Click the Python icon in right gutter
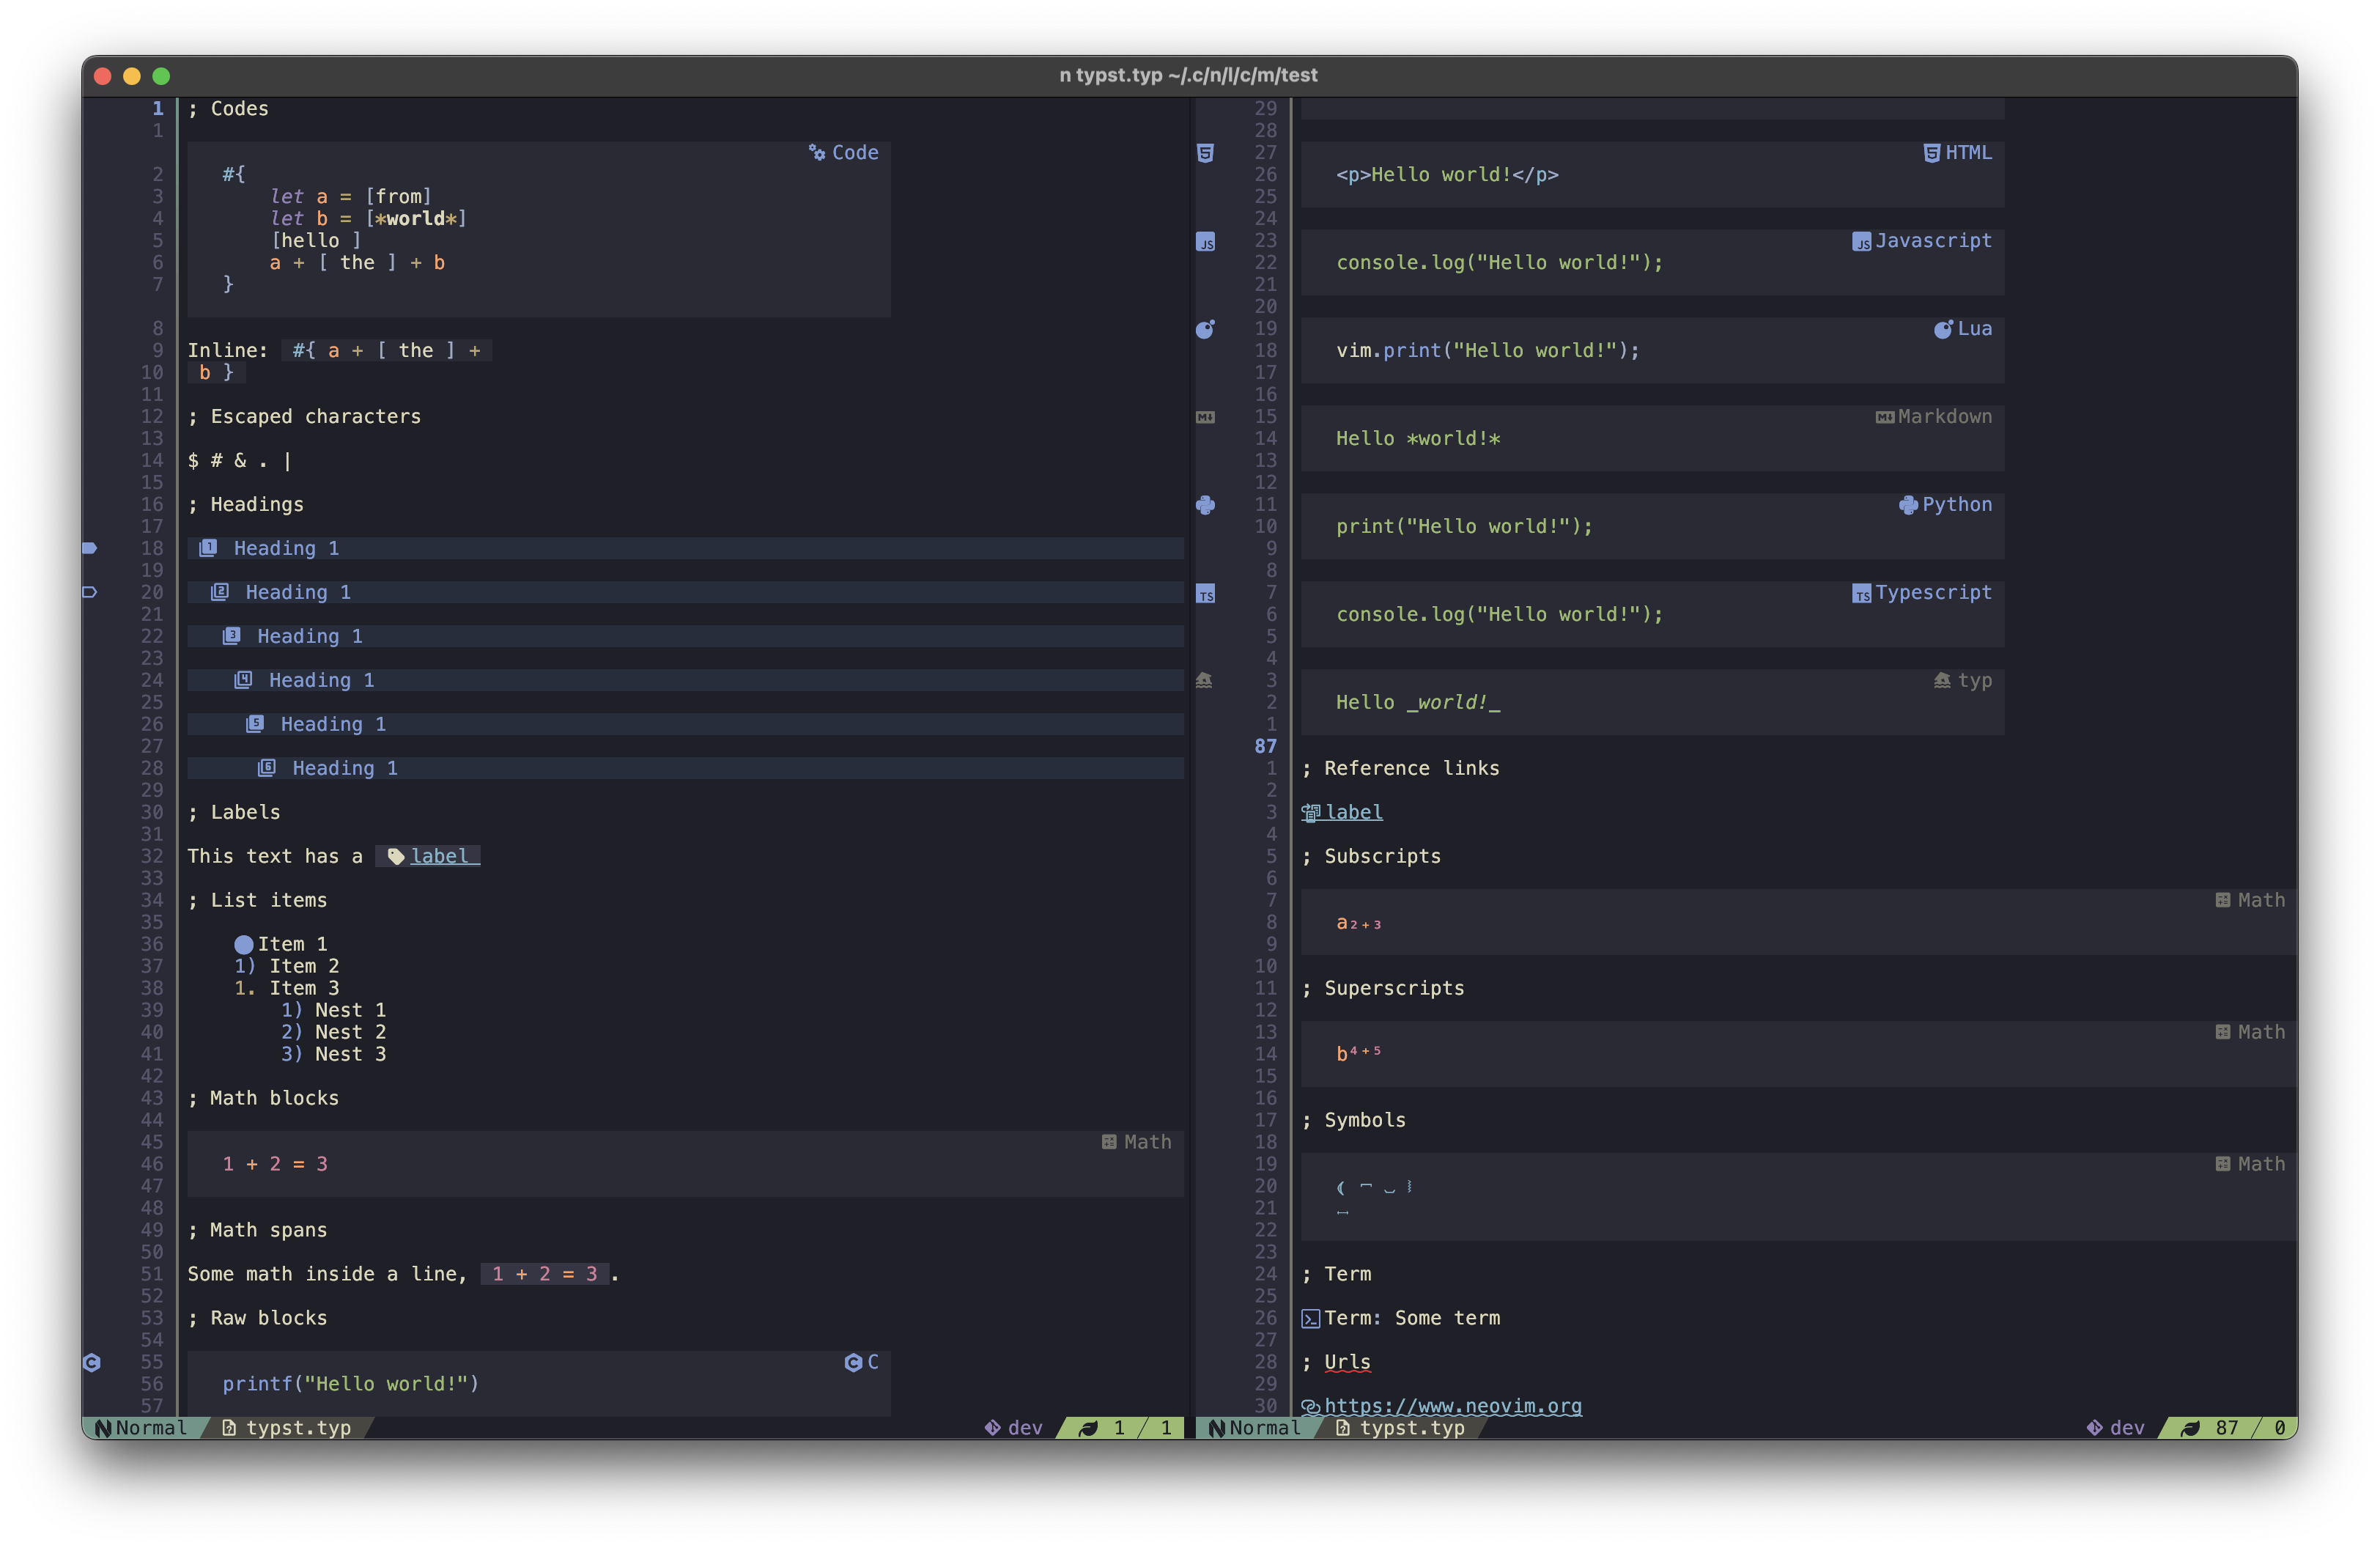This screenshot has height=1548, width=2380. click(1205, 505)
